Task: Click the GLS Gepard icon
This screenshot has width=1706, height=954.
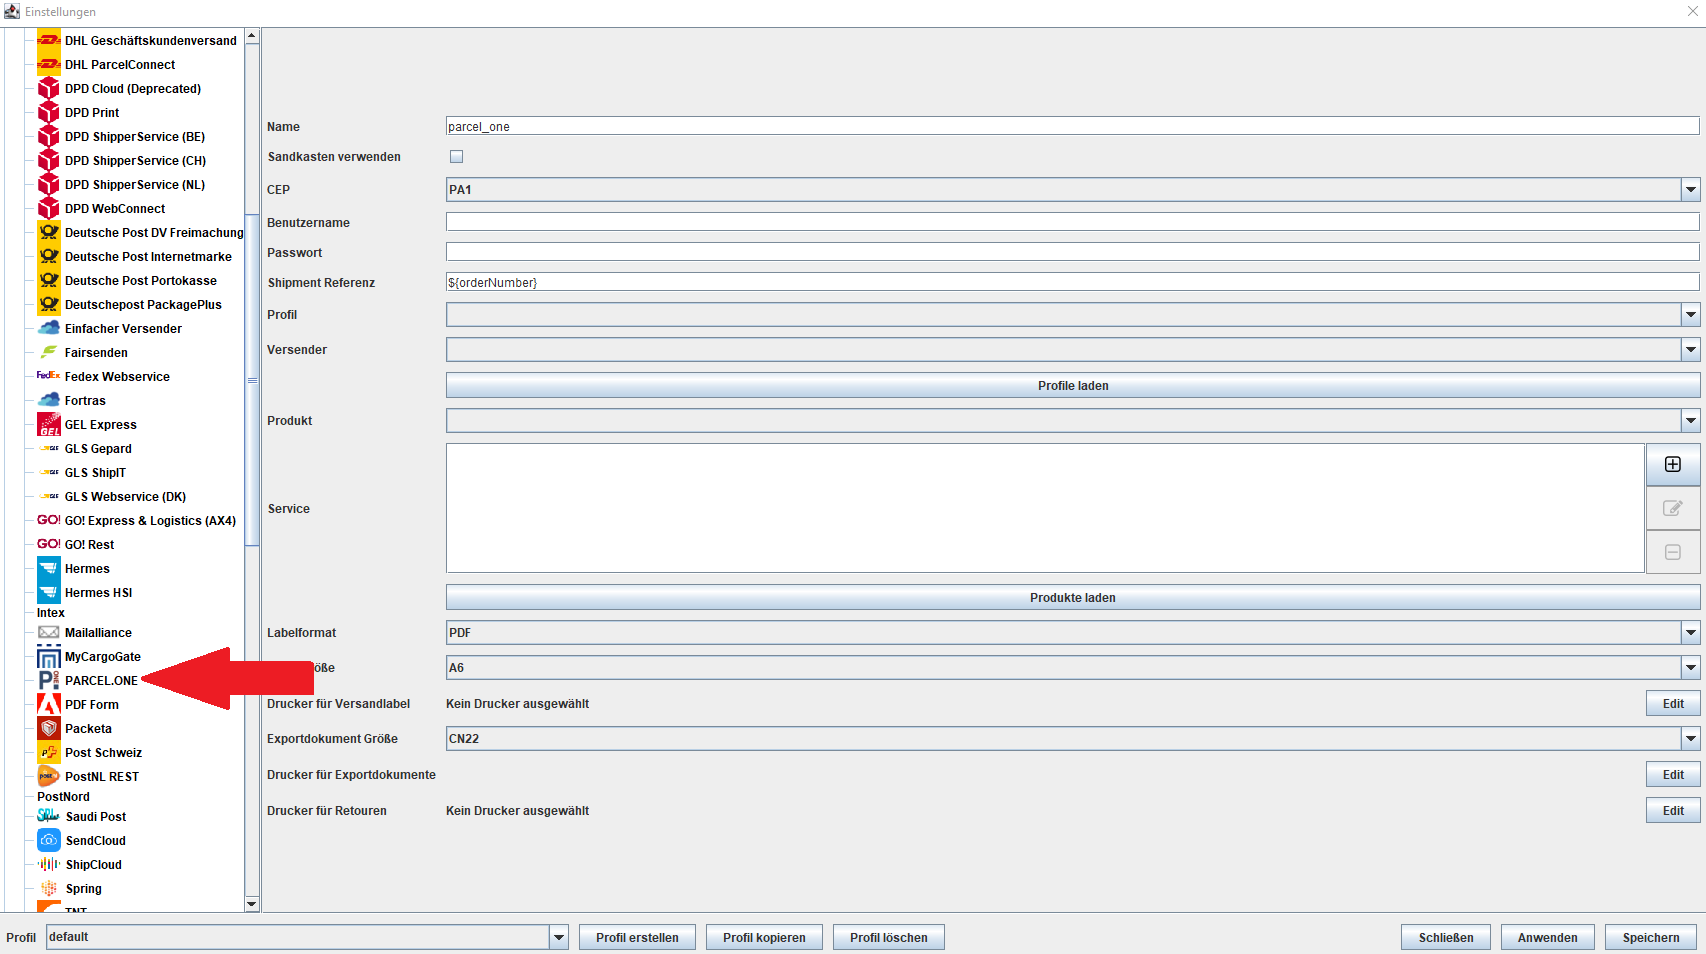Action: tap(49, 448)
